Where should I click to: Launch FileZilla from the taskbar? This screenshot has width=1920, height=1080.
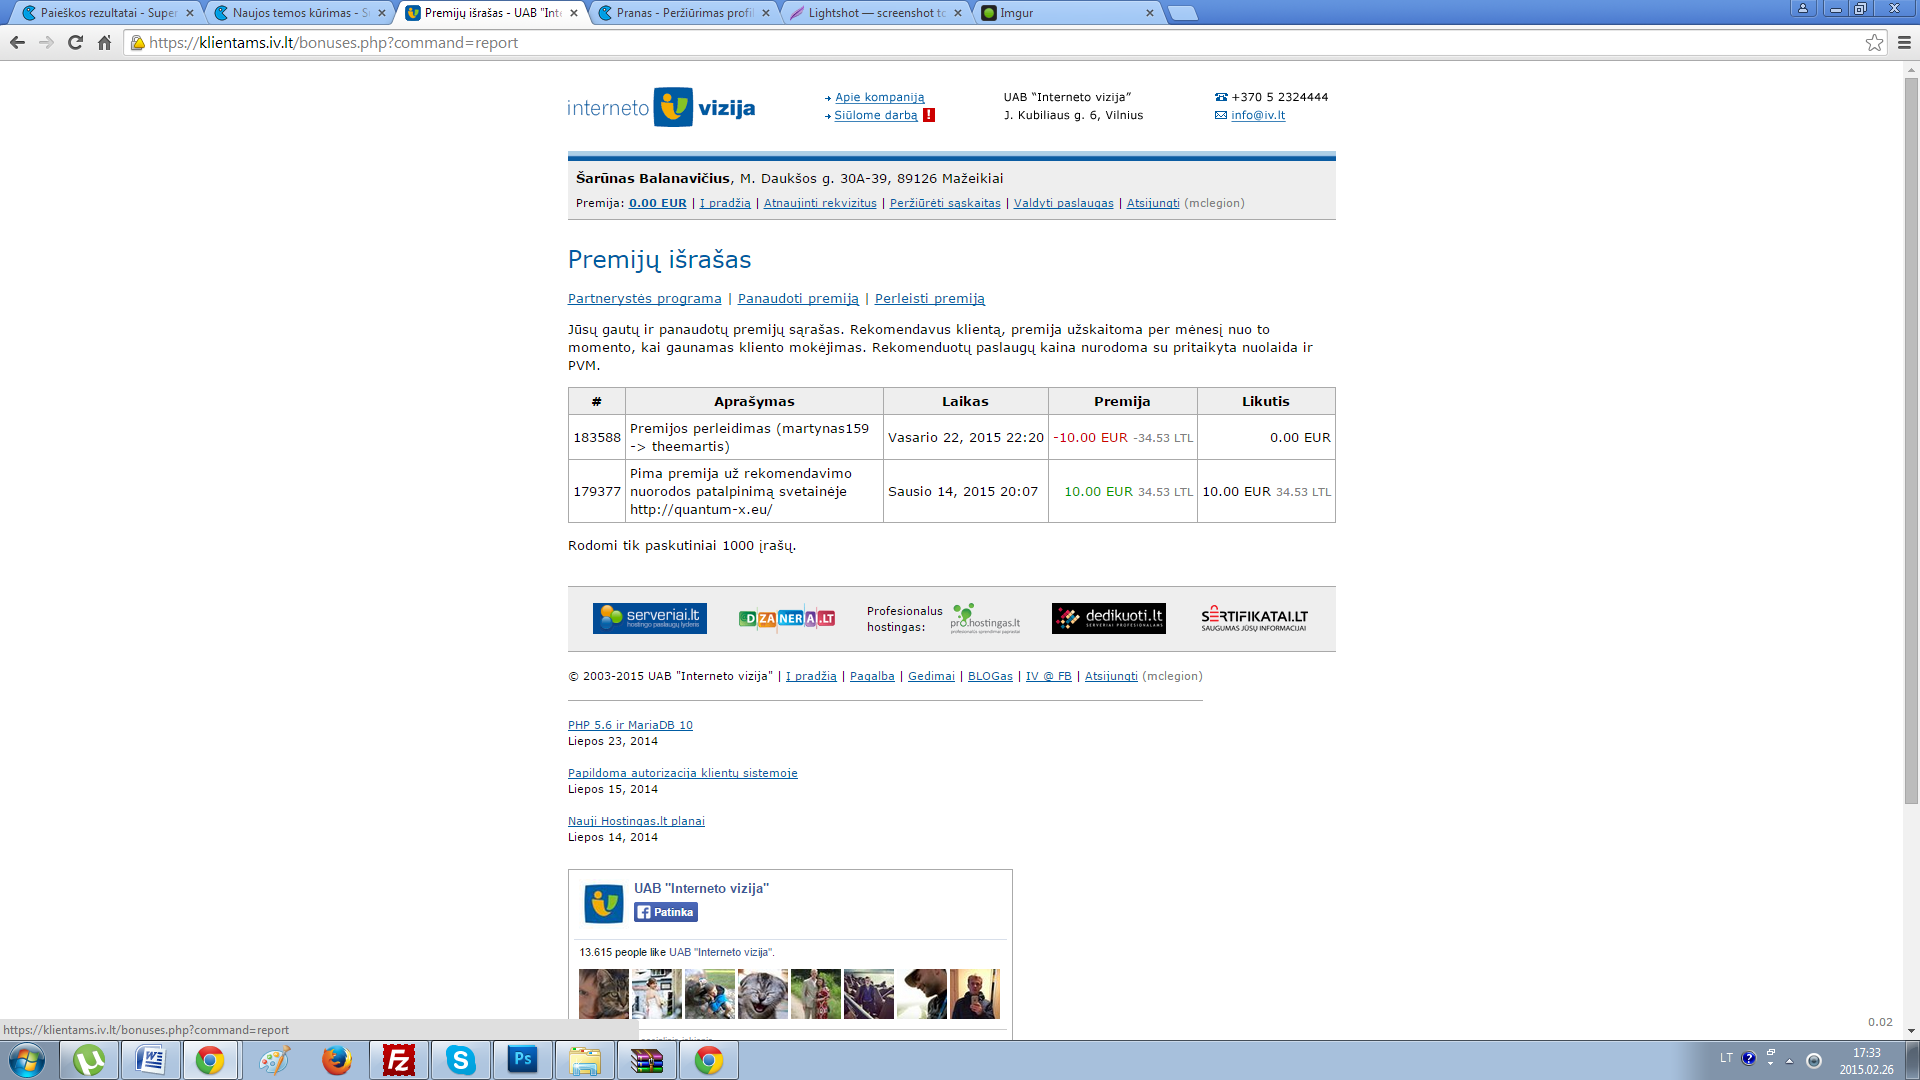point(399,1060)
